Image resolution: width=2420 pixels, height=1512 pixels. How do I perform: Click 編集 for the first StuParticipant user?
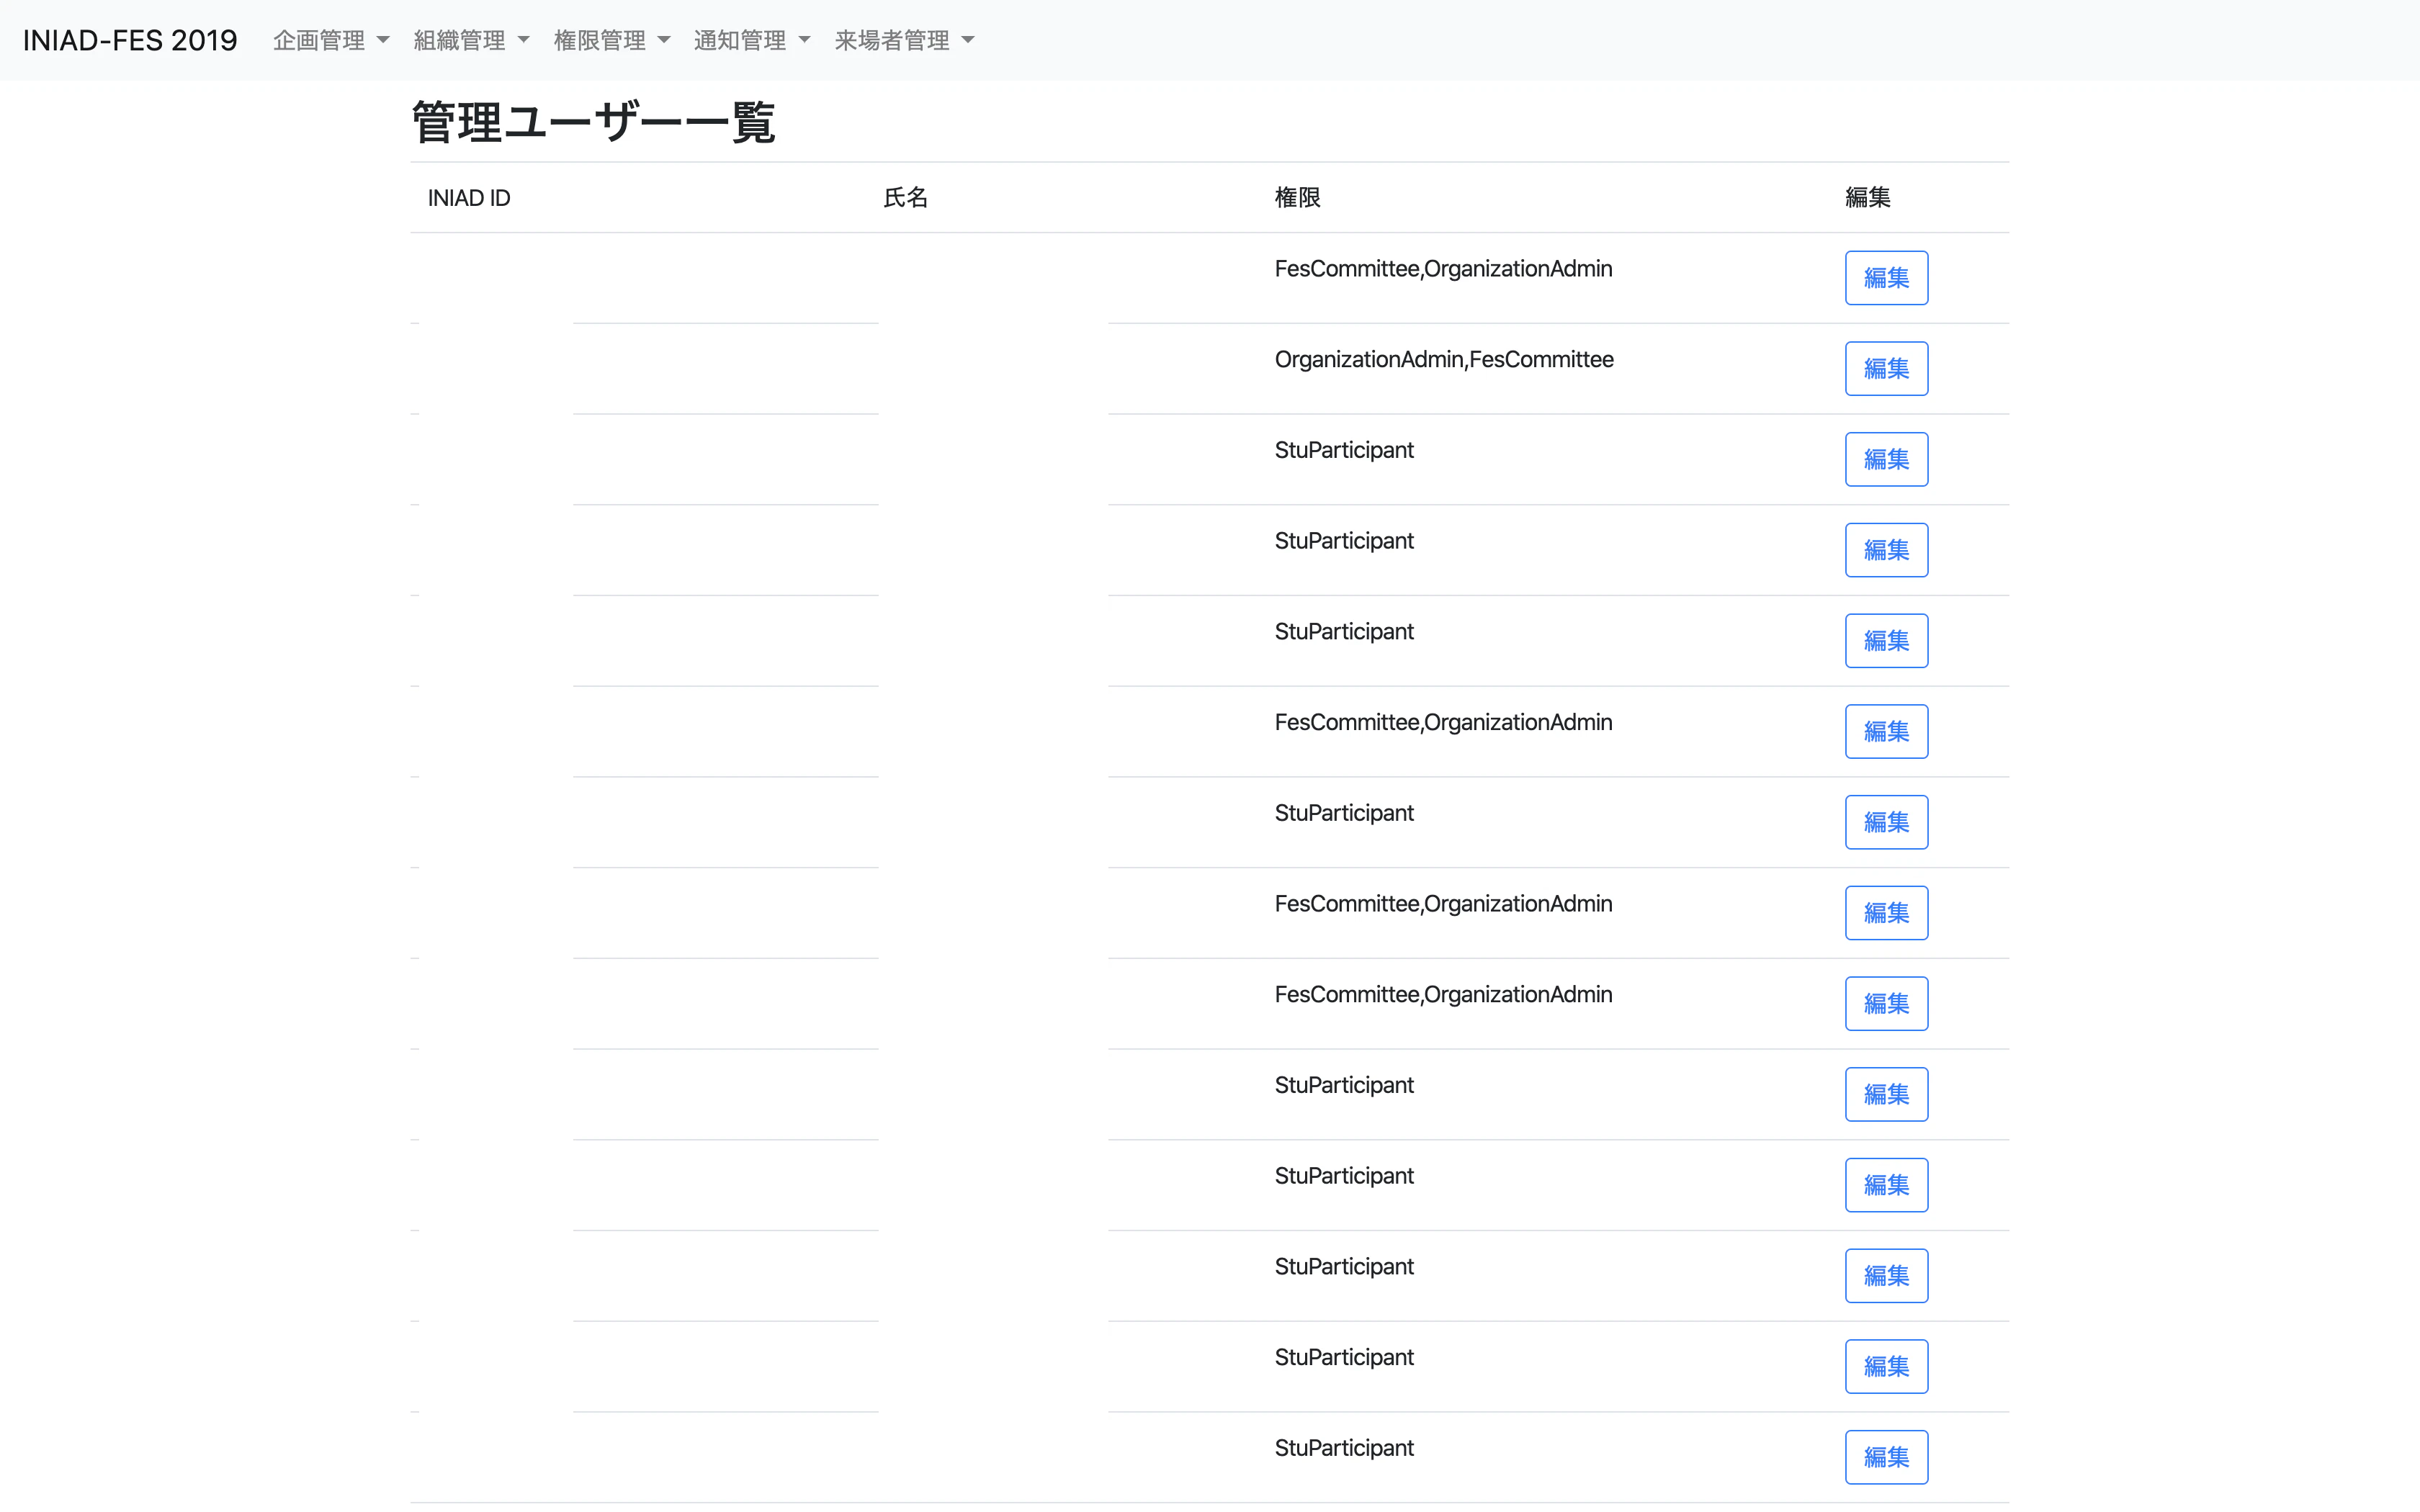1886,458
